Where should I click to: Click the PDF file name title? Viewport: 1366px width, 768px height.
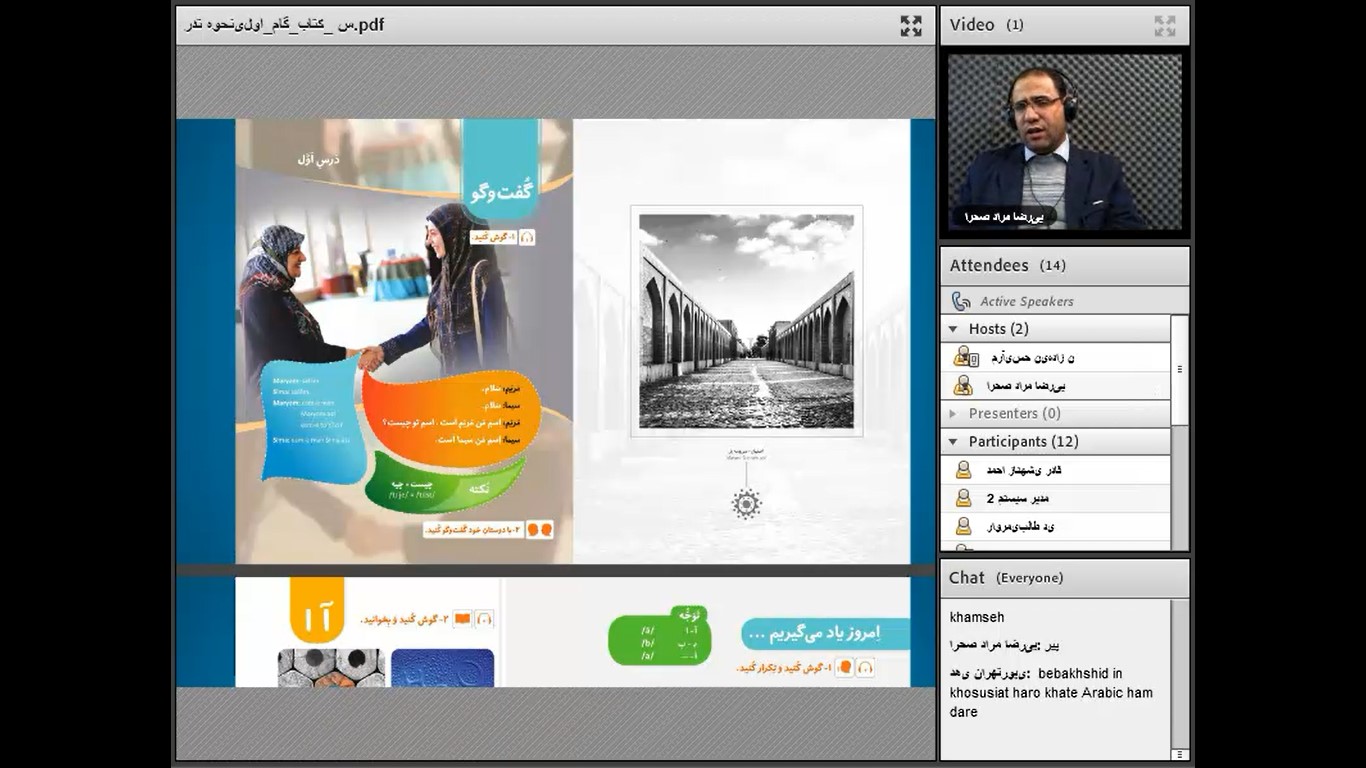pos(284,25)
